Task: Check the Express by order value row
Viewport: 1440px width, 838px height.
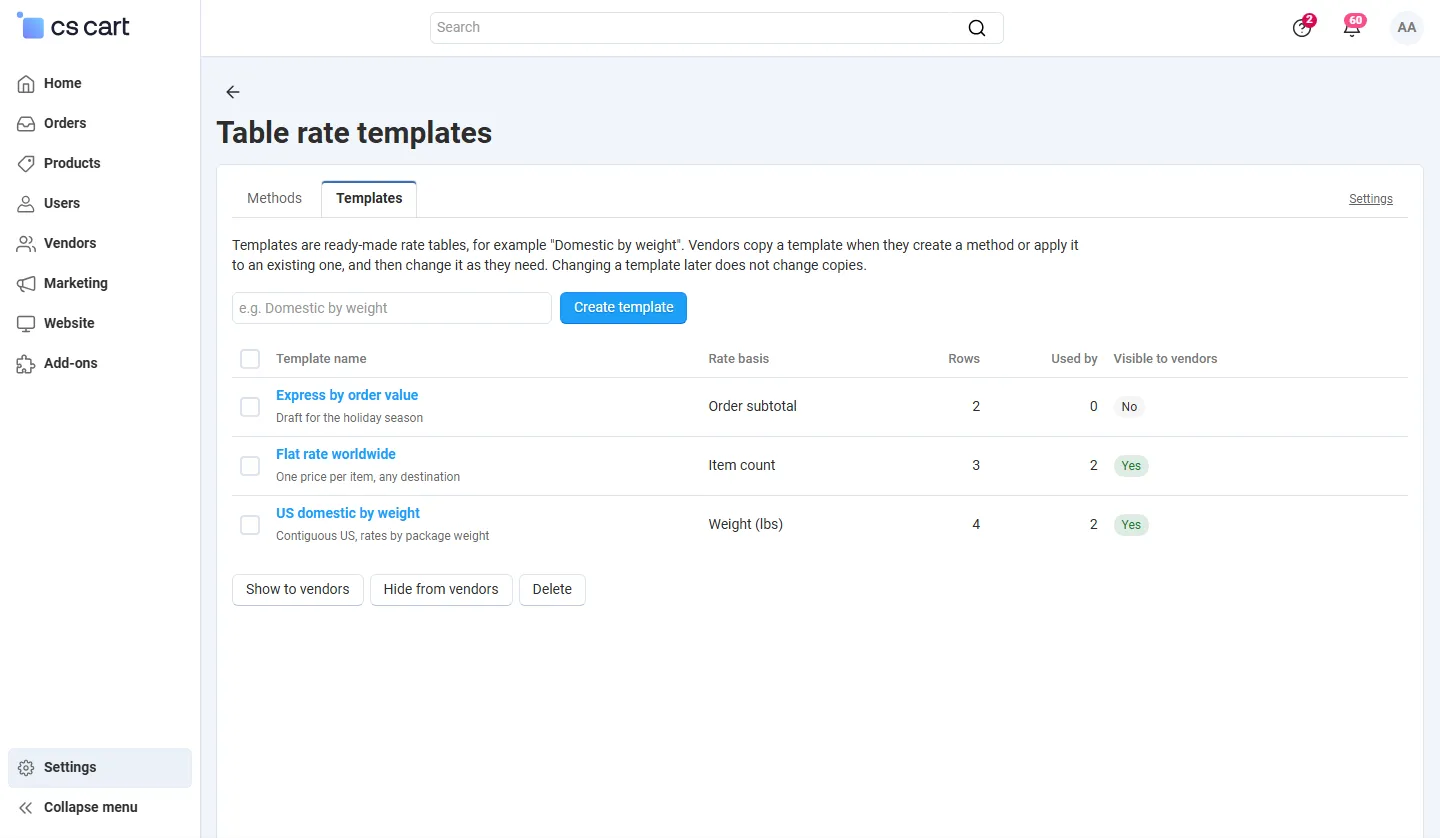Action: (250, 407)
